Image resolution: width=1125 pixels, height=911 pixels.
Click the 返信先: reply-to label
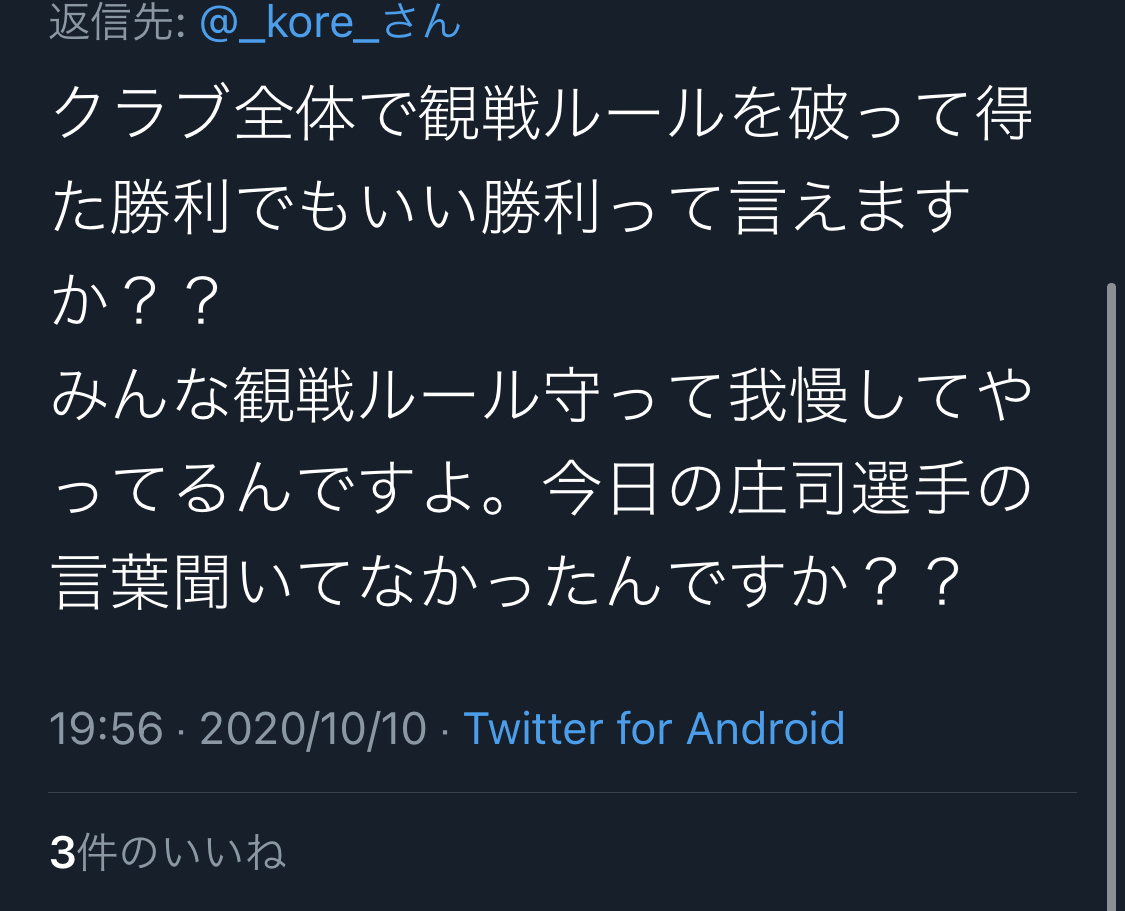tap(118, 22)
